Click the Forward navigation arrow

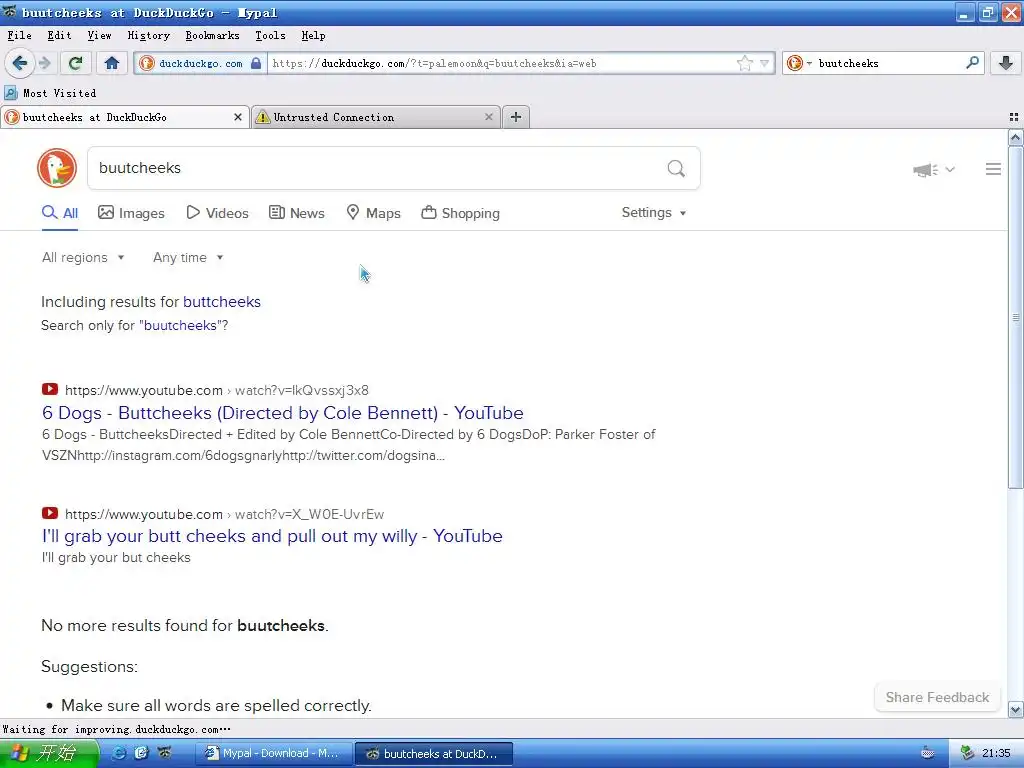point(44,63)
